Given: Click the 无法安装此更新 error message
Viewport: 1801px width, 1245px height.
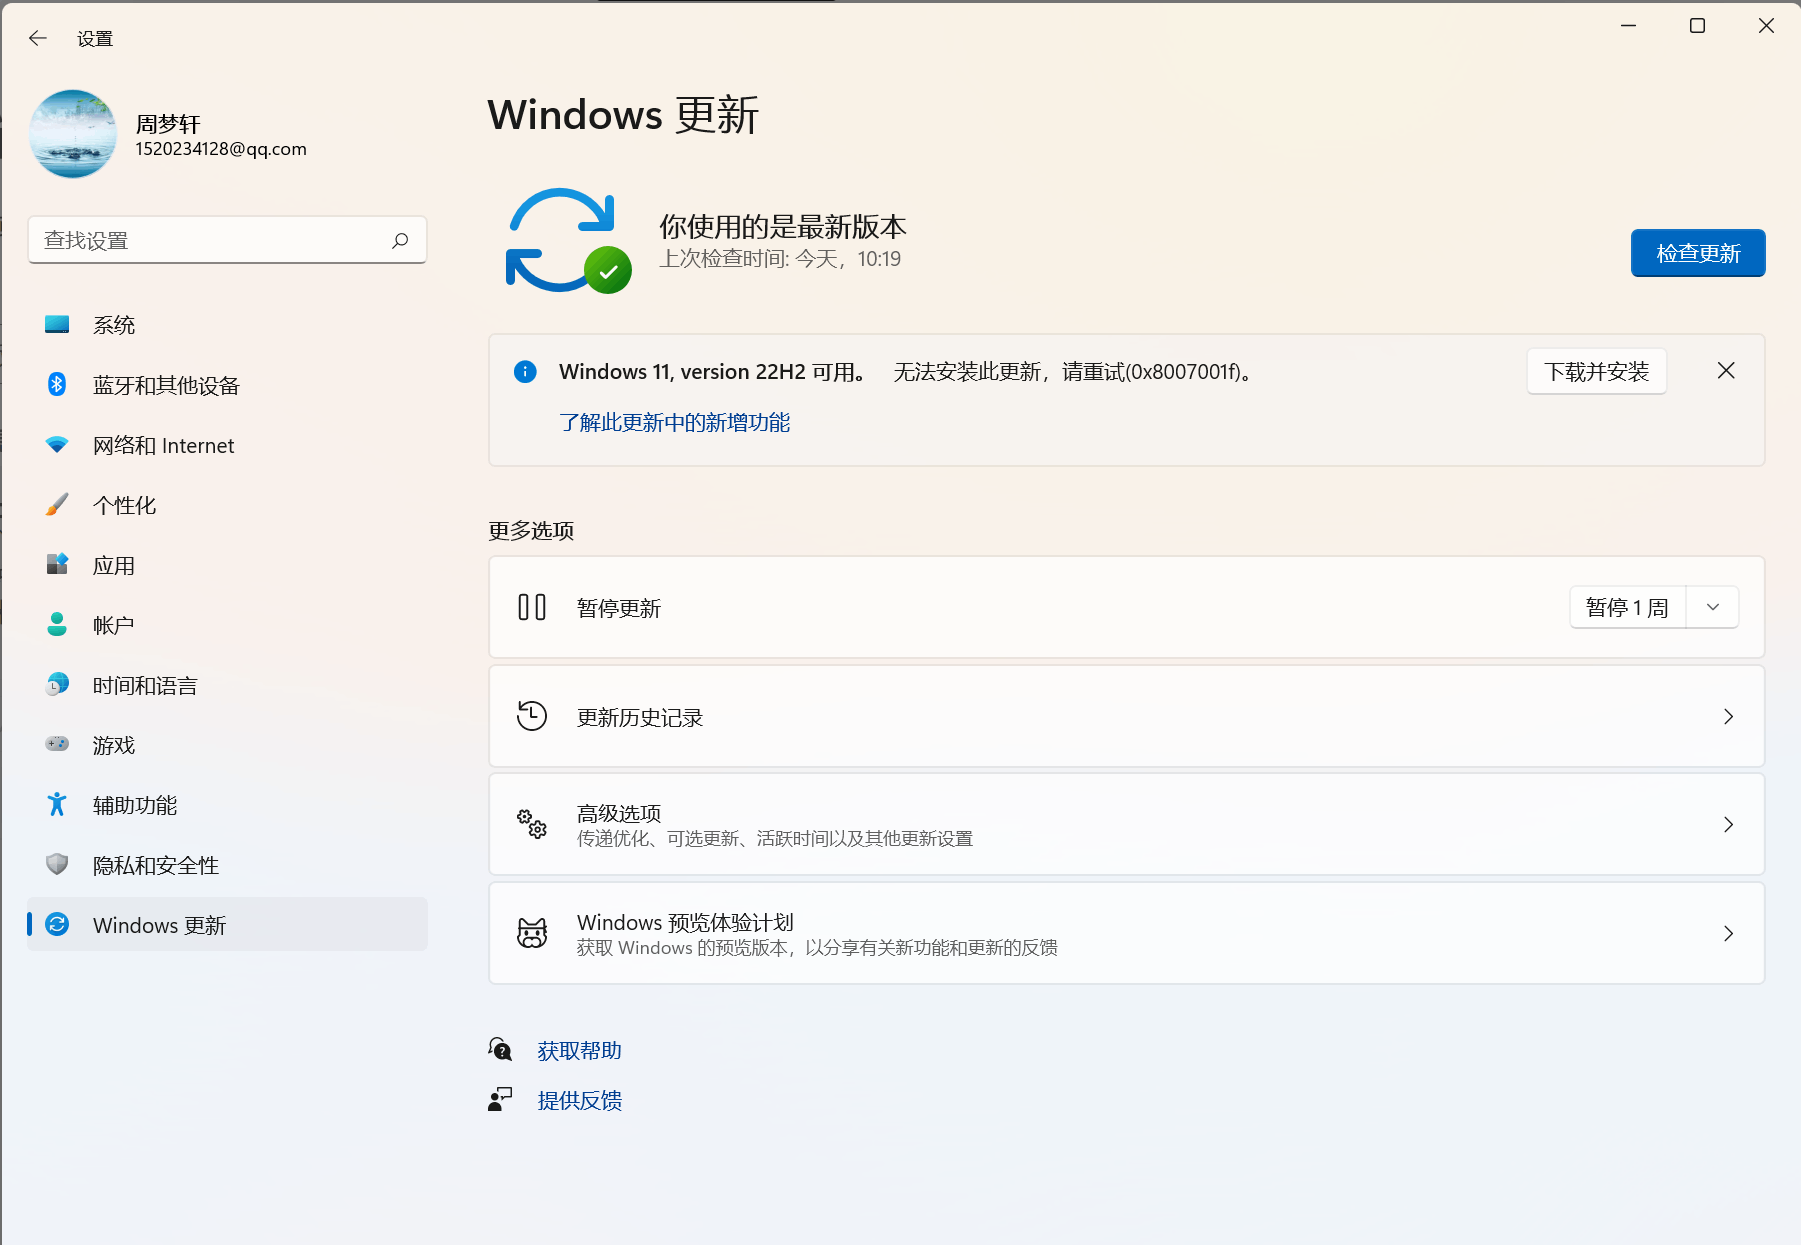Looking at the screenshot, I should click(1072, 372).
